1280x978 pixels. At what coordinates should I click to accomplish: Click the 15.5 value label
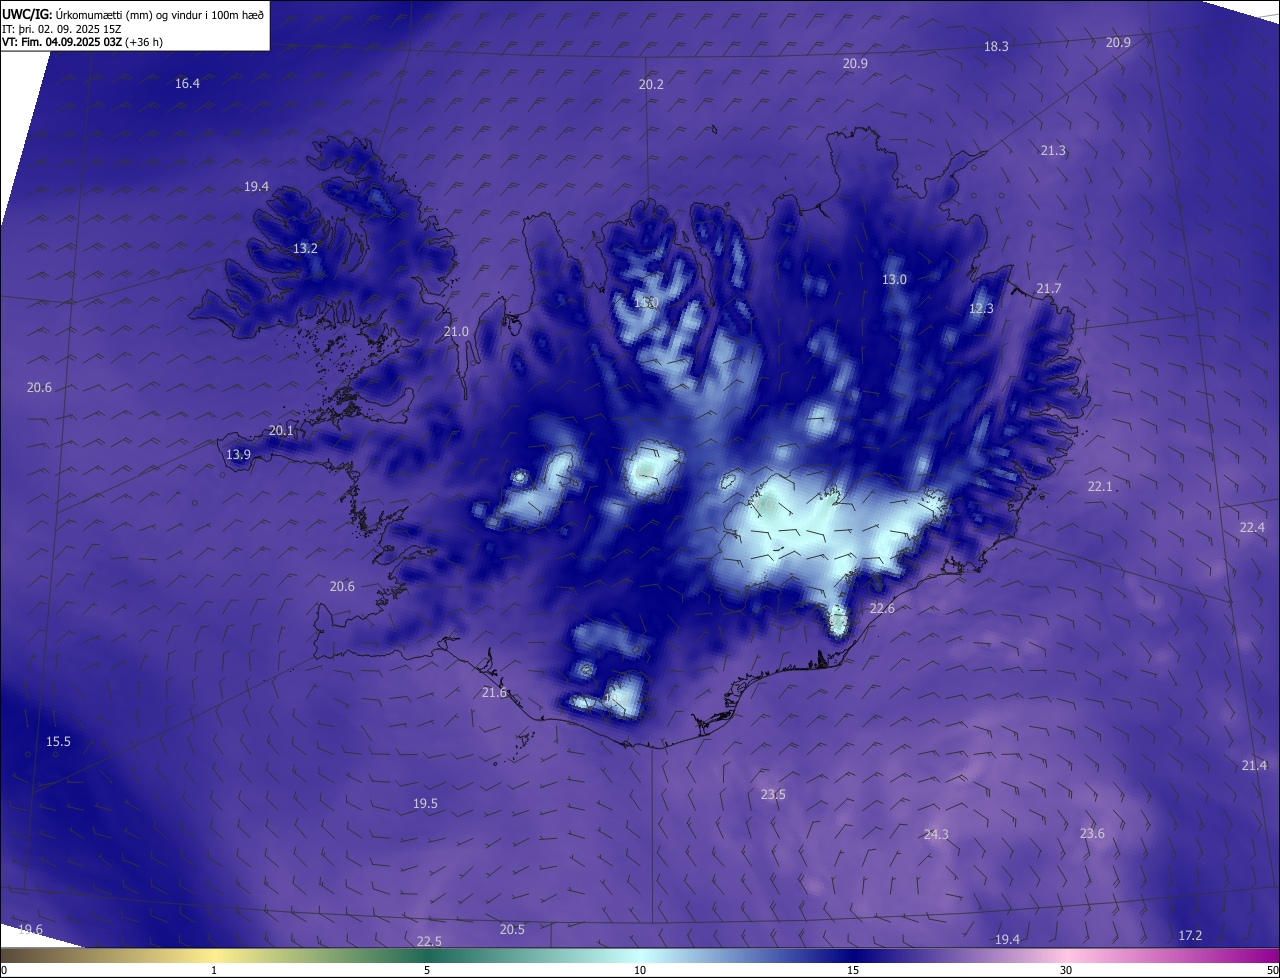[58, 742]
